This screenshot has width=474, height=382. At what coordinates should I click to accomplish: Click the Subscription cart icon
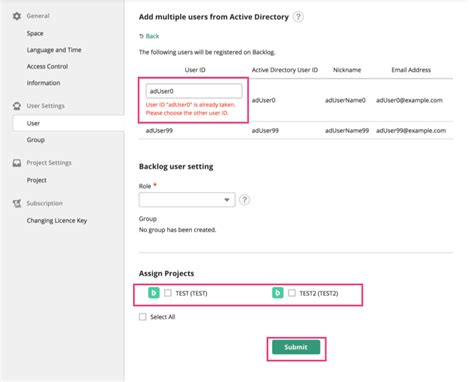(x=17, y=203)
